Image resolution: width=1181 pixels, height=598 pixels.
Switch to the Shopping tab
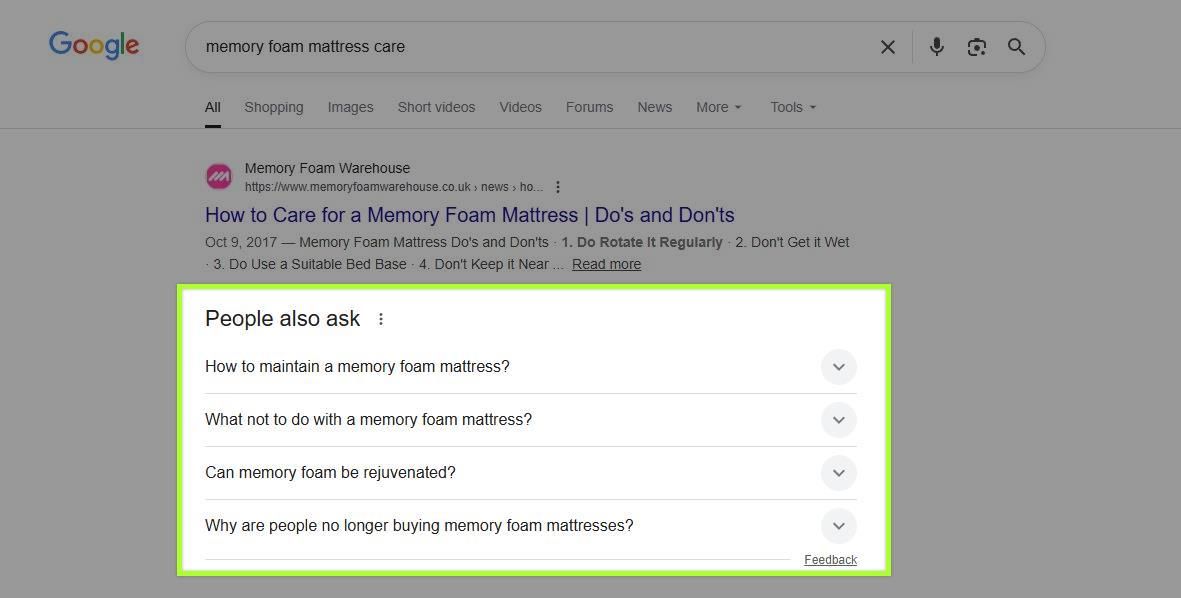coord(273,107)
